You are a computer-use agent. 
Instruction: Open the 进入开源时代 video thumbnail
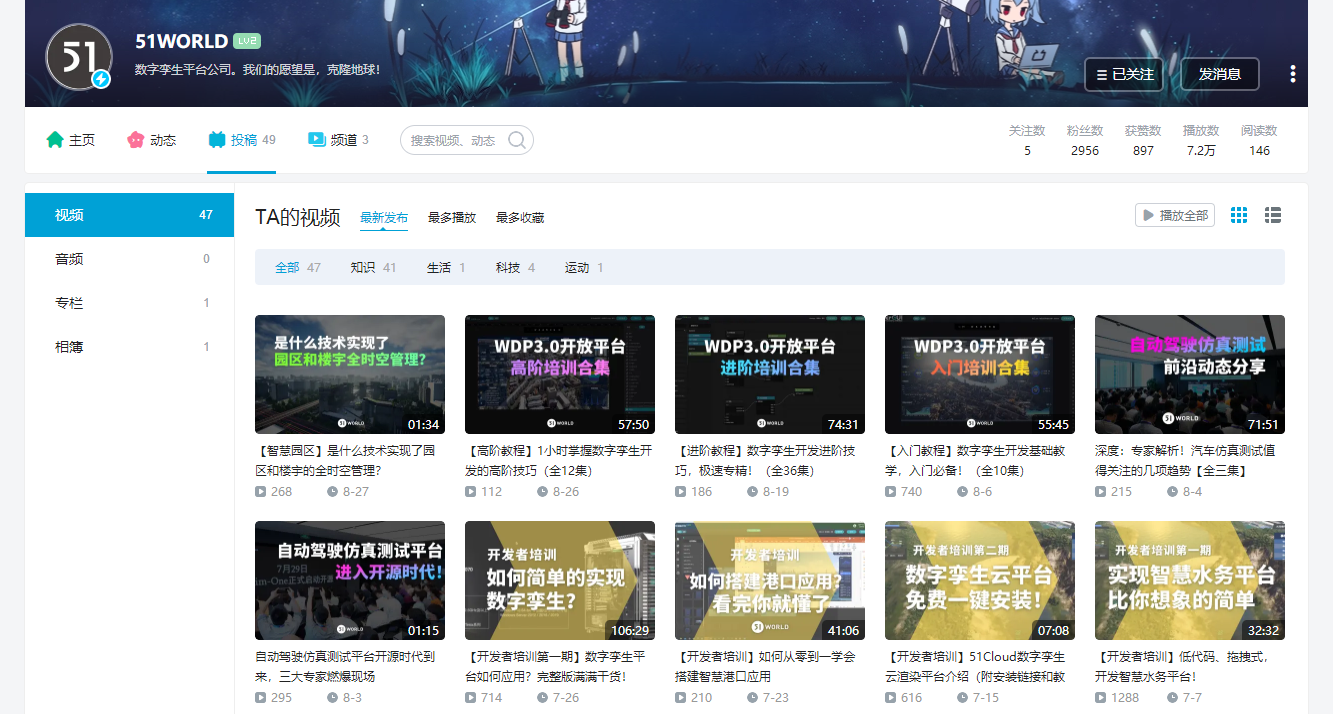click(x=350, y=580)
